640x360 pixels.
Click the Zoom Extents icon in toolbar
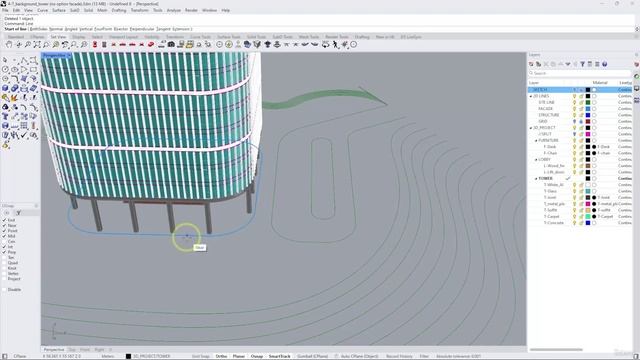37,44
